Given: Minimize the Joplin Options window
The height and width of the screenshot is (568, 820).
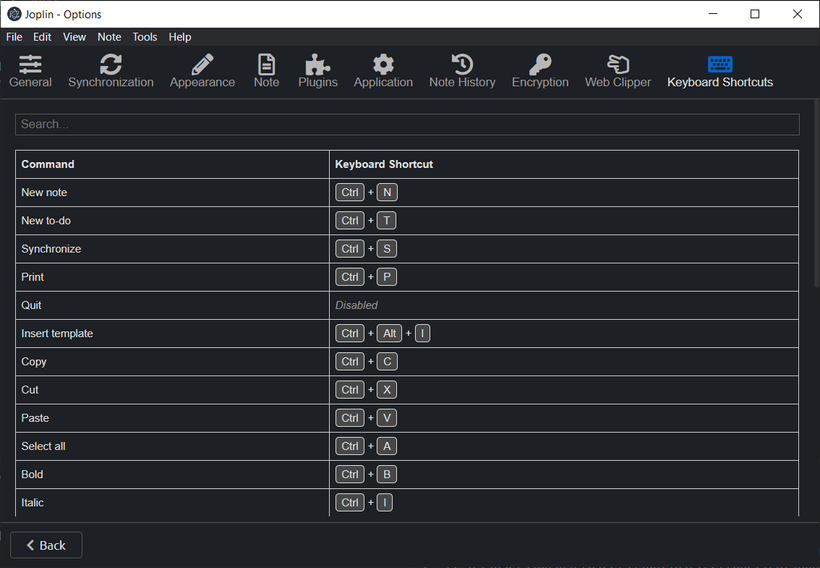Looking at the screenshot, I should click(x=713, y=14).
